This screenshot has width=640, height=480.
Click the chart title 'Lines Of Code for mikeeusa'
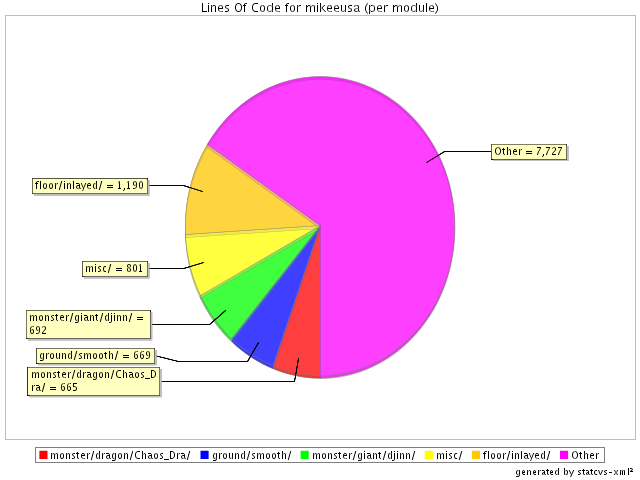(320, 8)
